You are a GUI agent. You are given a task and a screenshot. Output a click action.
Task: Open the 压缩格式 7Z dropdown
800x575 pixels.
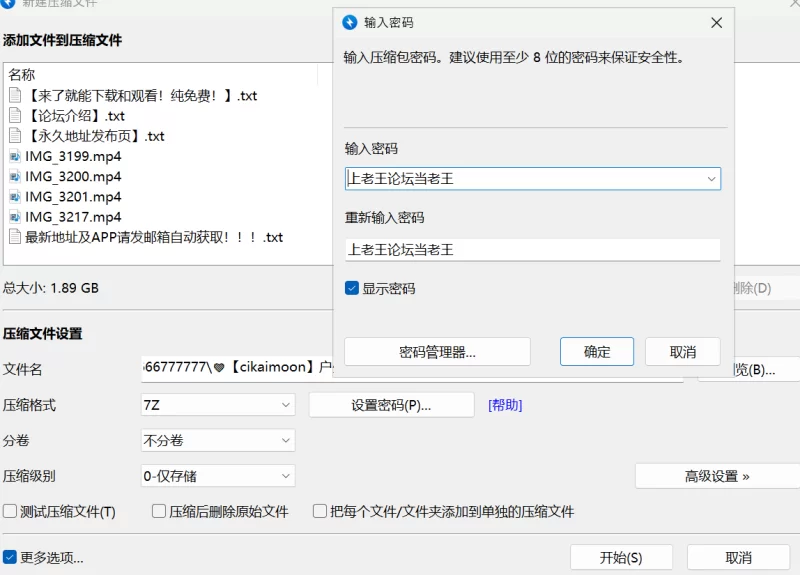tap(285, 405)
